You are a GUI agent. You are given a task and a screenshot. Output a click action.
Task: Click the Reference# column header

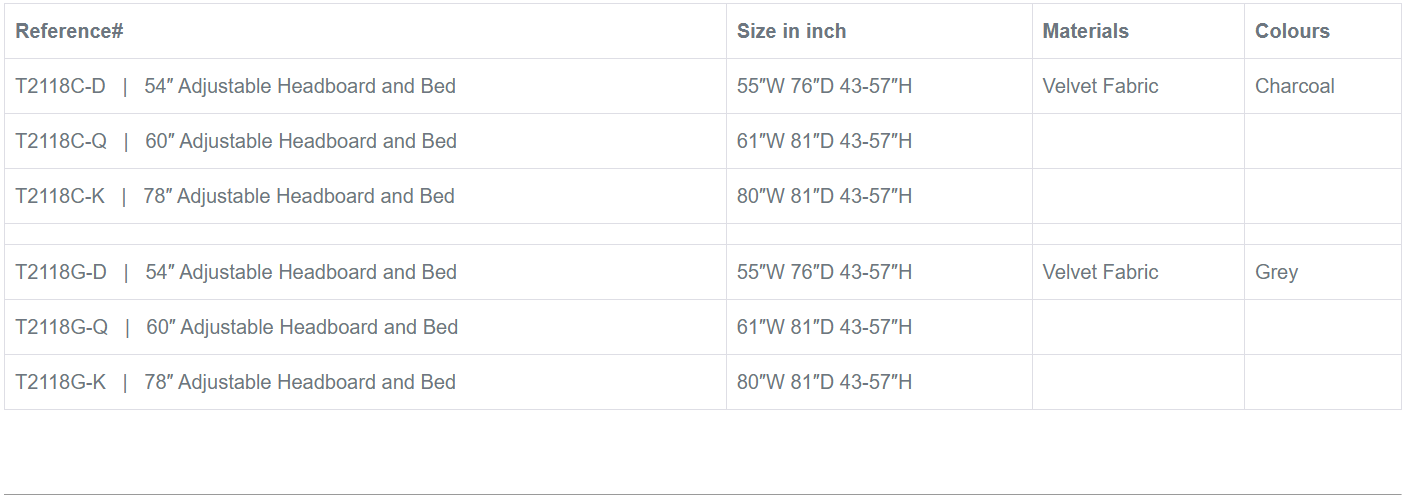(70, 31)
